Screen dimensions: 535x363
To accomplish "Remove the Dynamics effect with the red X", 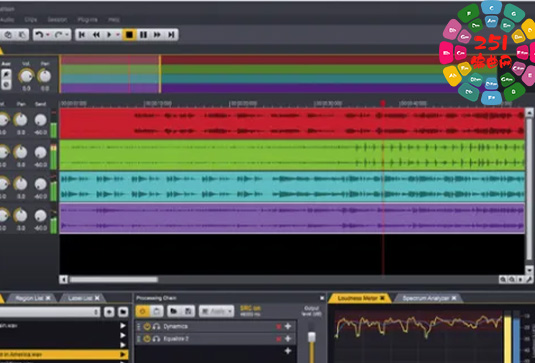I will click(278, 327).
